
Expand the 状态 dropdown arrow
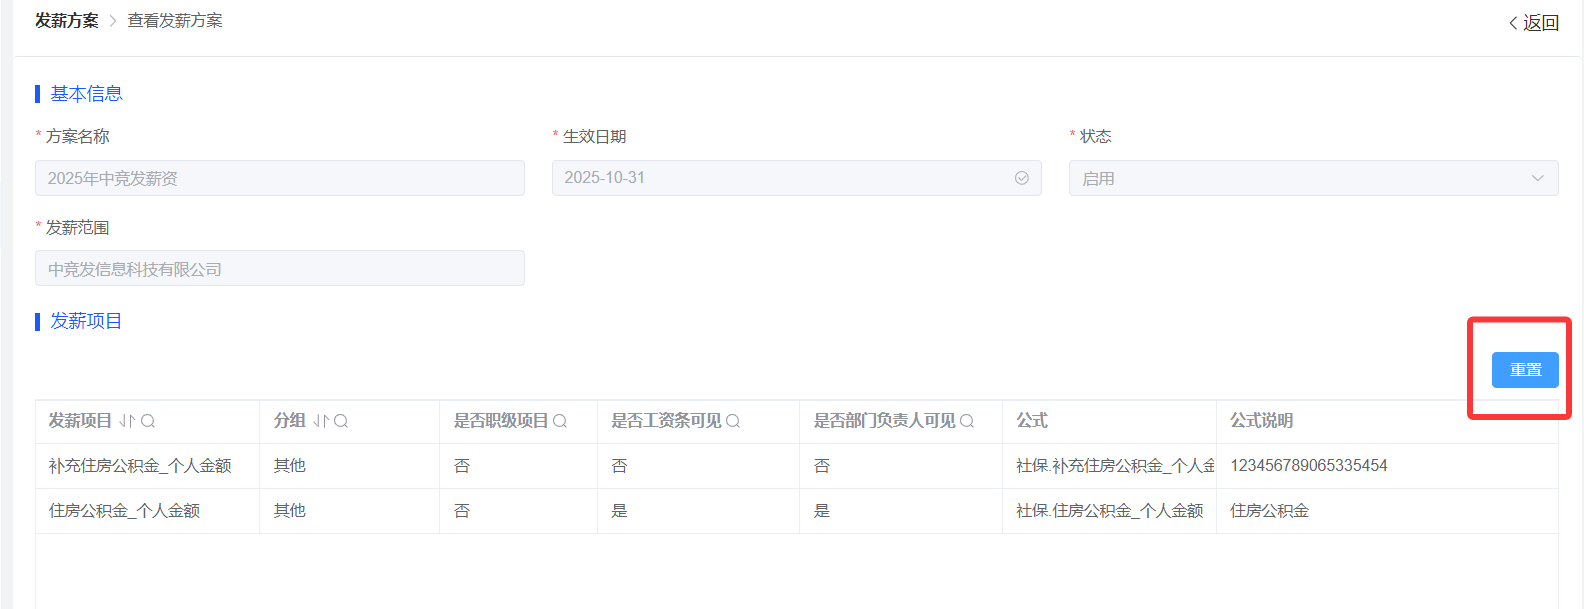pyautogui.click(x=1538, y=178)
